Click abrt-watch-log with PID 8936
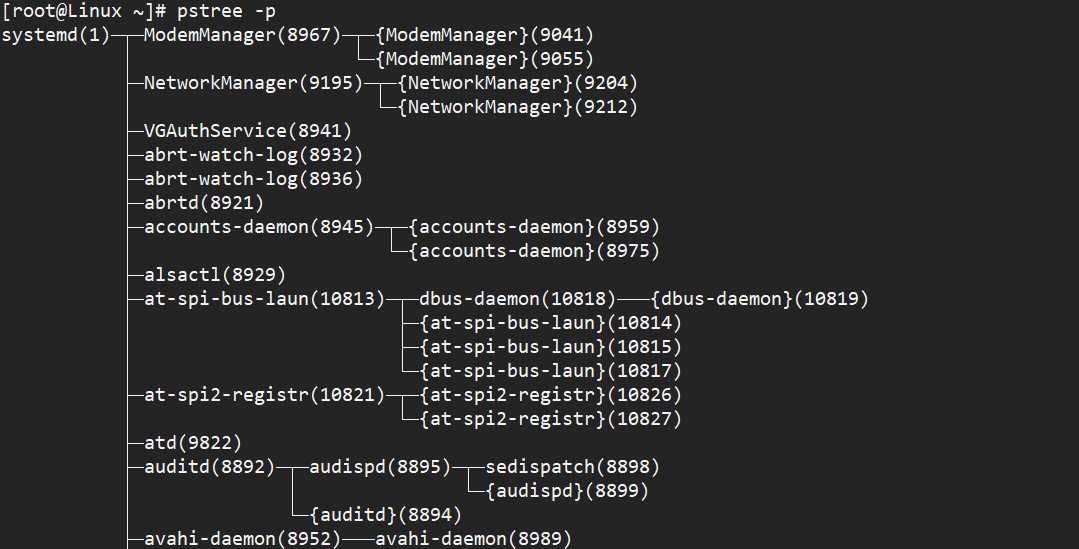 coord(253,179)
